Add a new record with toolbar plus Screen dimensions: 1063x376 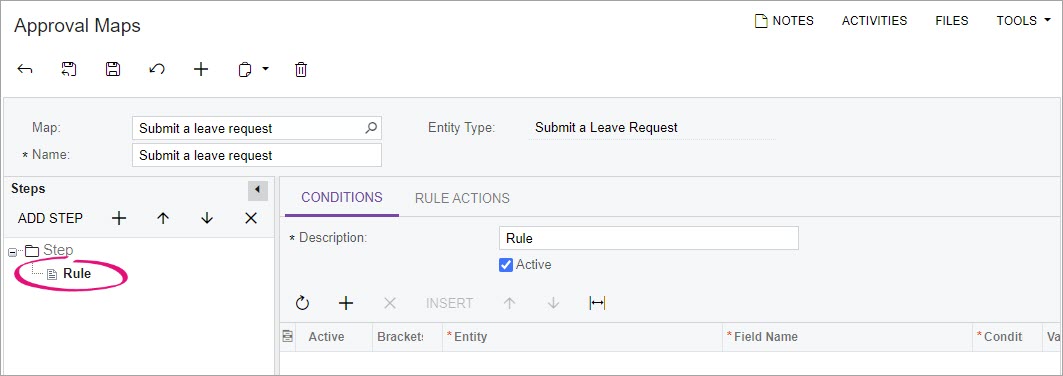click(x=201, y=69)
